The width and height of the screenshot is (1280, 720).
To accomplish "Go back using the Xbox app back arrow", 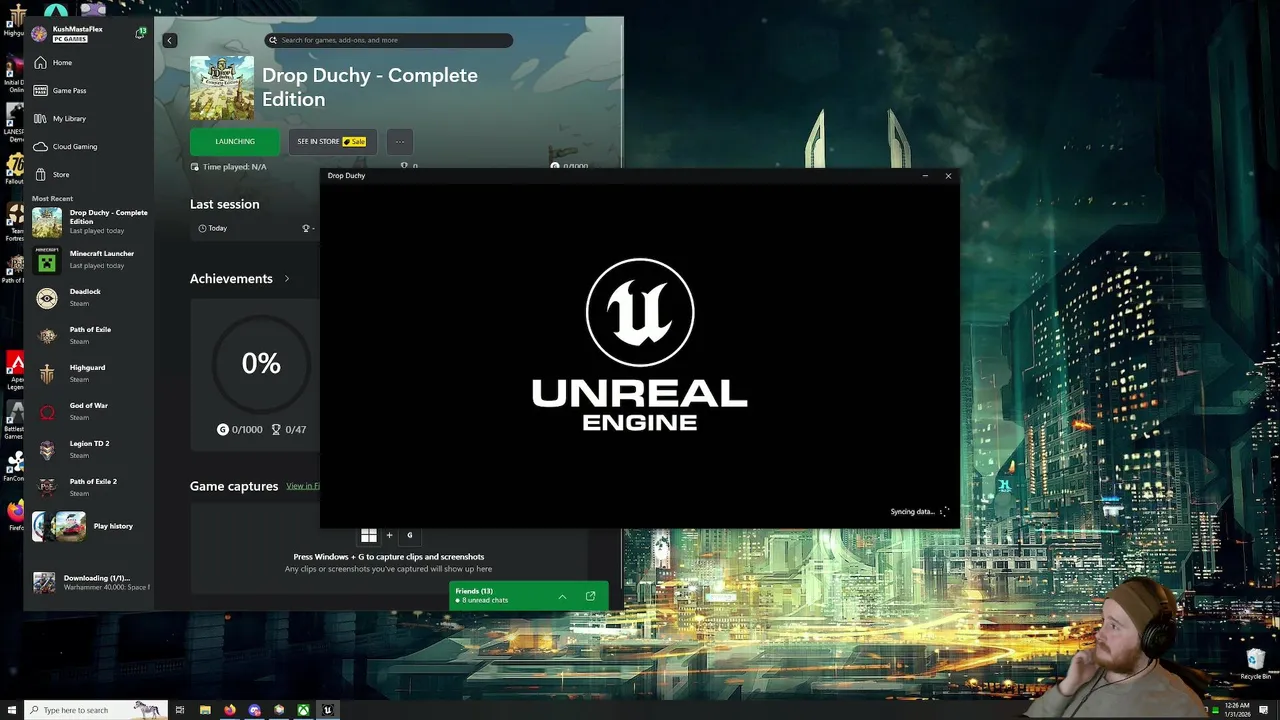I will [169, 40].
